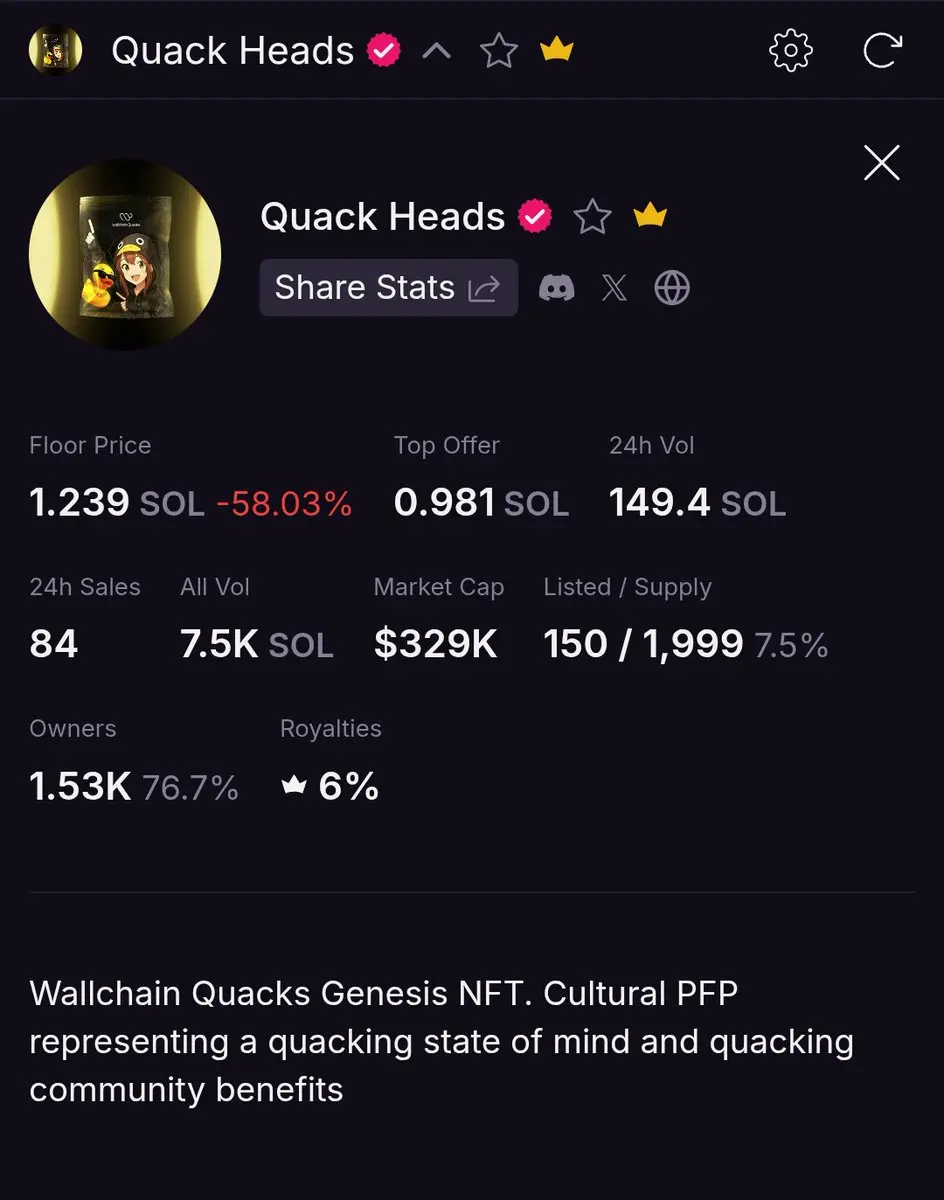The image size is (944, 1200).
Task: Click the floor price 1.239 SOL value
Action: pyautogui.click(x=117, y=503)
